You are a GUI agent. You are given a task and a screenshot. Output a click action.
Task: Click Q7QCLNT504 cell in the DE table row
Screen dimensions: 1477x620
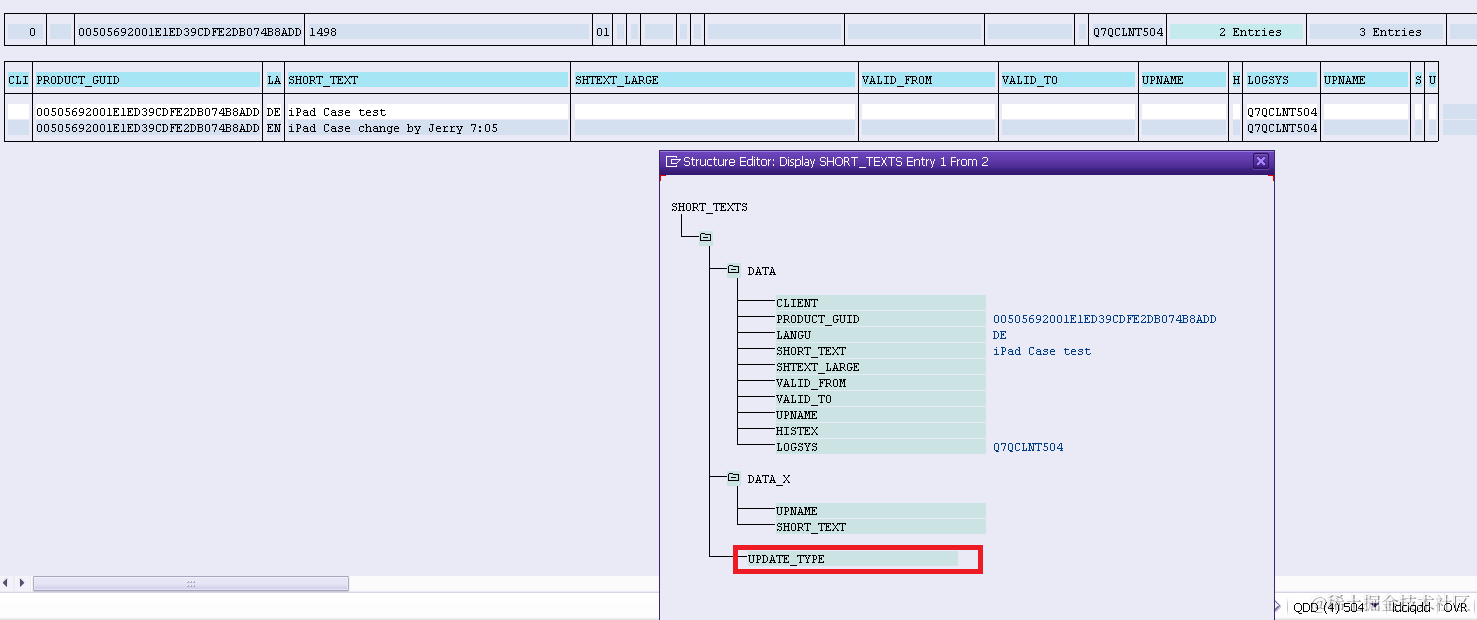pos(1282,112)
